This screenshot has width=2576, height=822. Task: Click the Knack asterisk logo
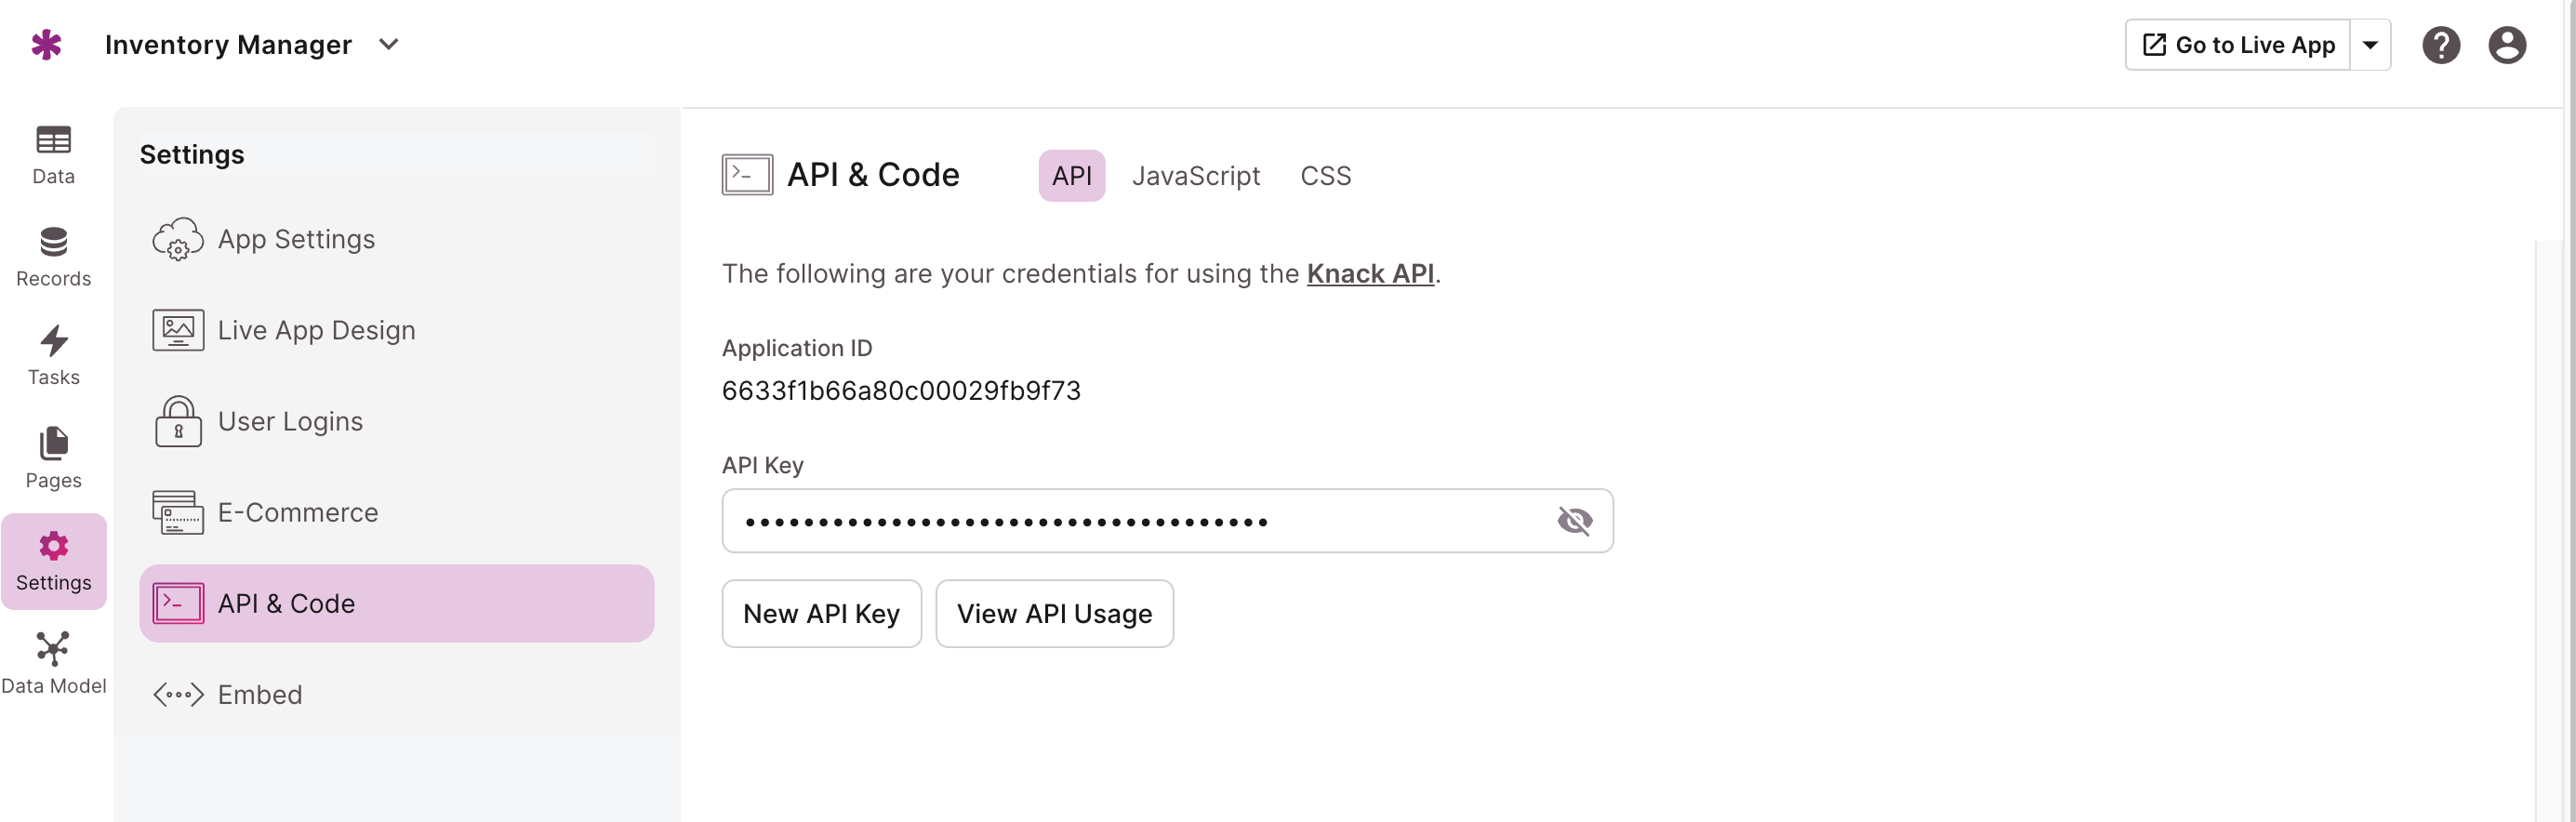click(x=46, y=44)
